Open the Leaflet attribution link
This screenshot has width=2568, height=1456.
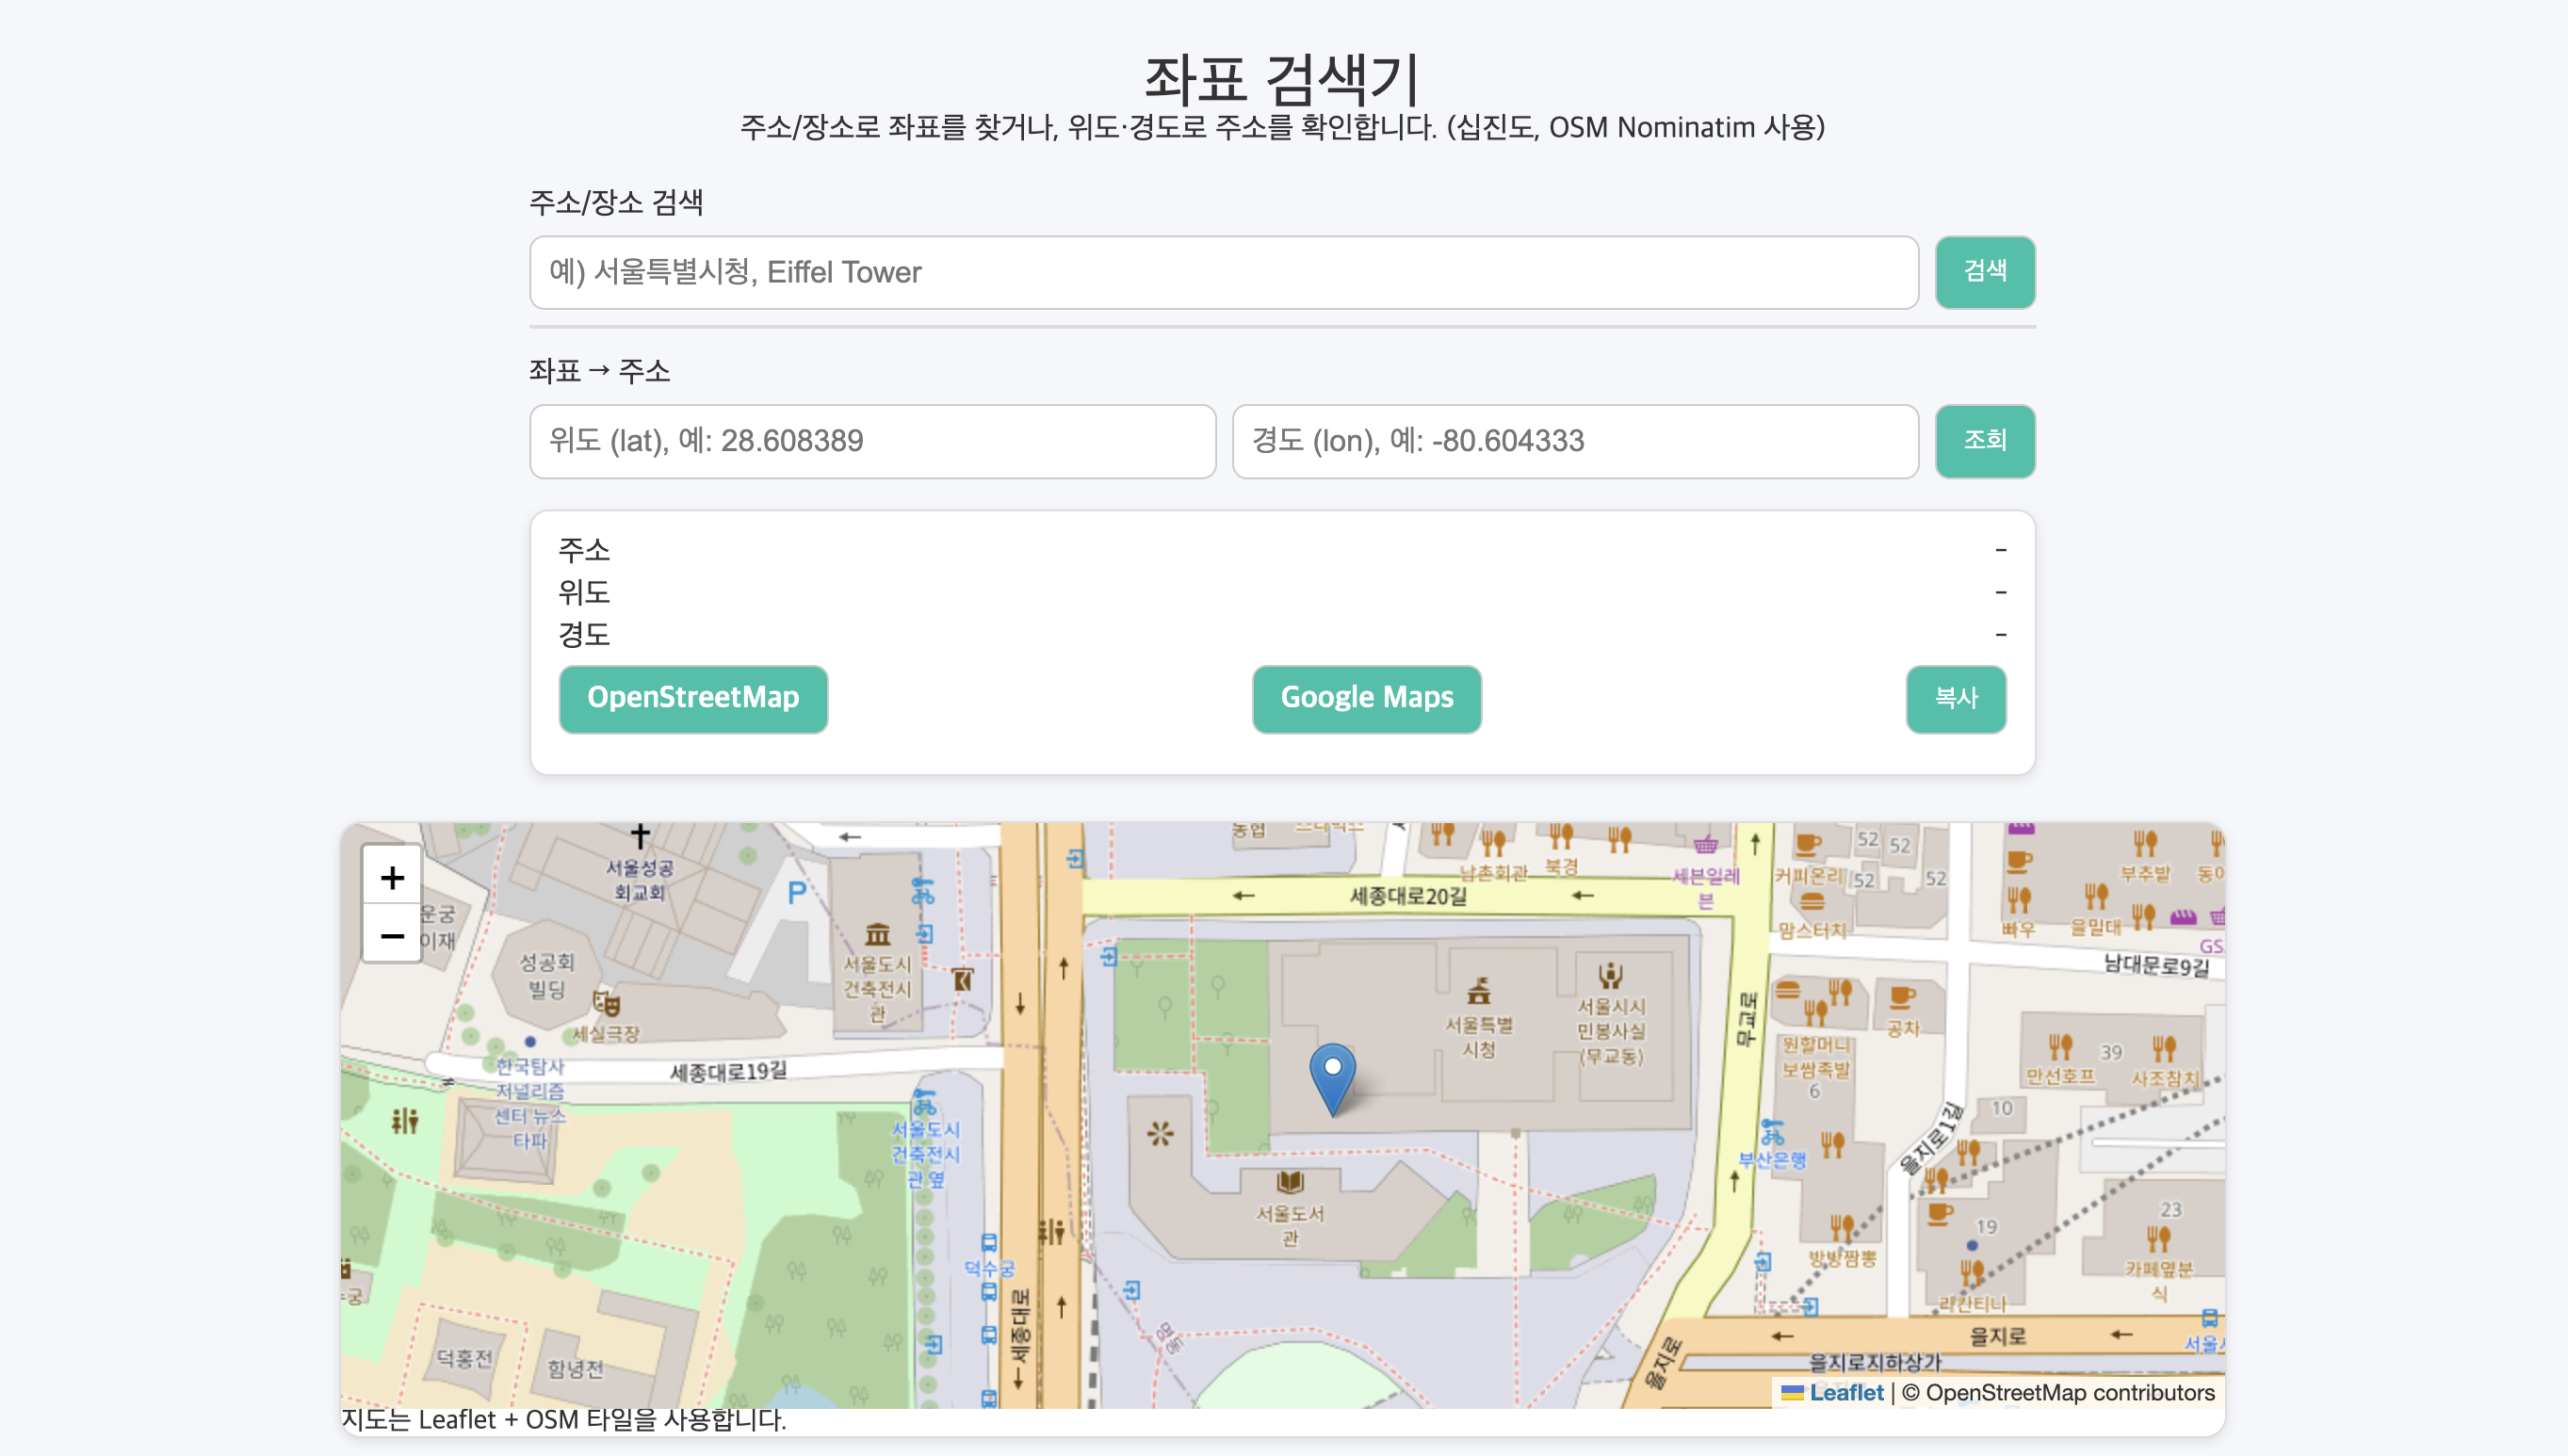(x=1845, y=1392)
